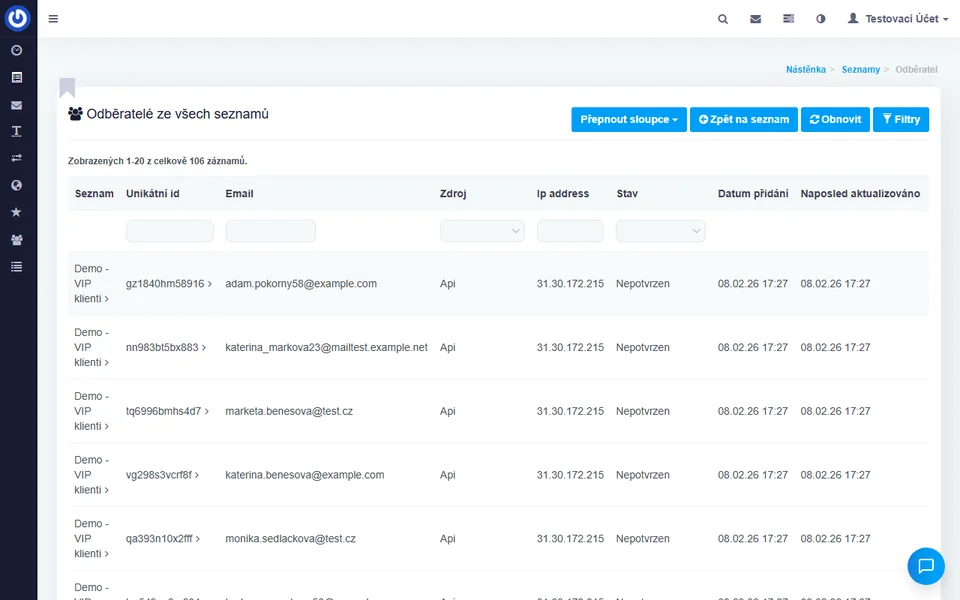Click the globe icon in sidebar
This screenshot has height=600, width=960.
(x=16, y=185)
